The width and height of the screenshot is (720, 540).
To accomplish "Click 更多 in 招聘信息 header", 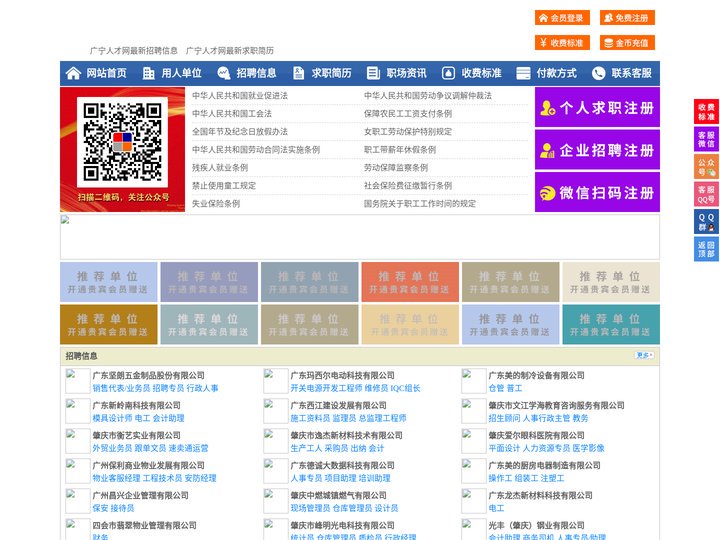I will [645, 355].
